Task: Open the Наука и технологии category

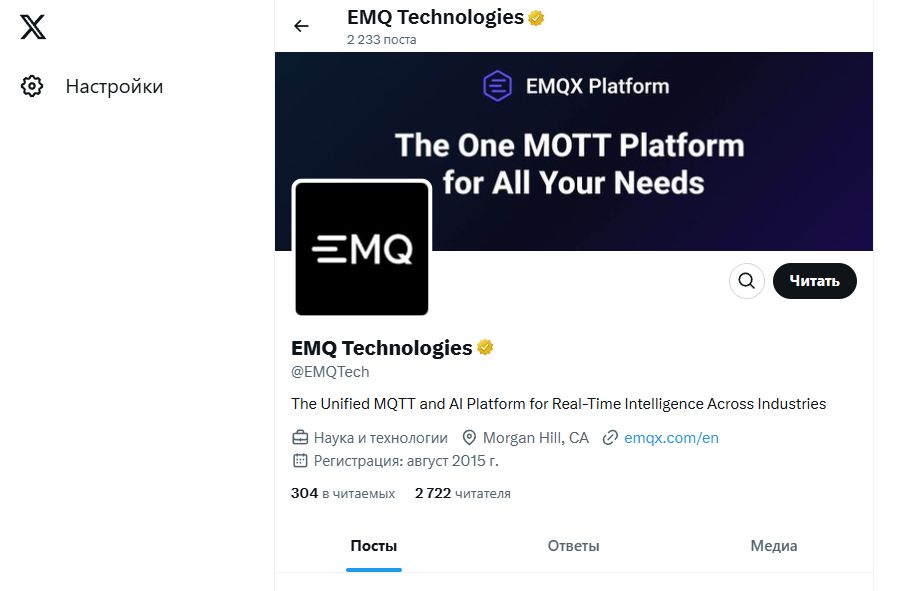Action: click(380, 438)
